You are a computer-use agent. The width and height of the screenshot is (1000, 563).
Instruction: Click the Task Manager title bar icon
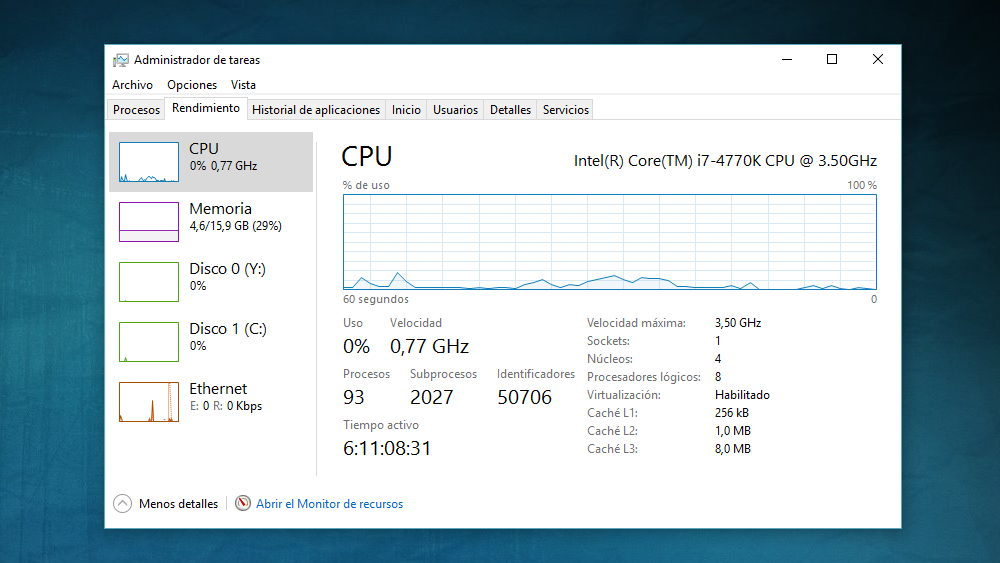(x=121, y=60)
